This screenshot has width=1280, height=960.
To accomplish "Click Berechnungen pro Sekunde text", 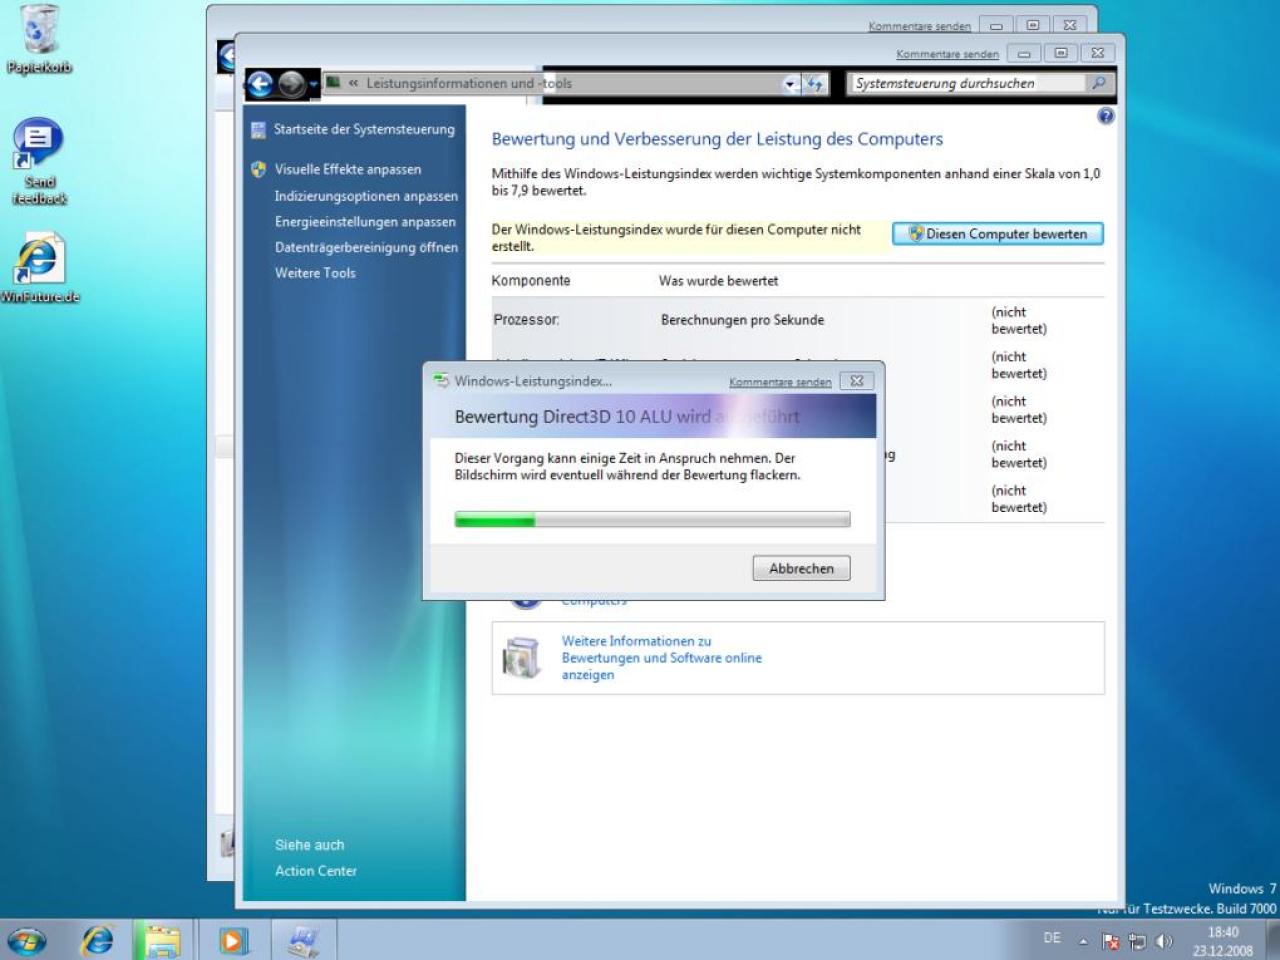I will click(x=742, y=320).
